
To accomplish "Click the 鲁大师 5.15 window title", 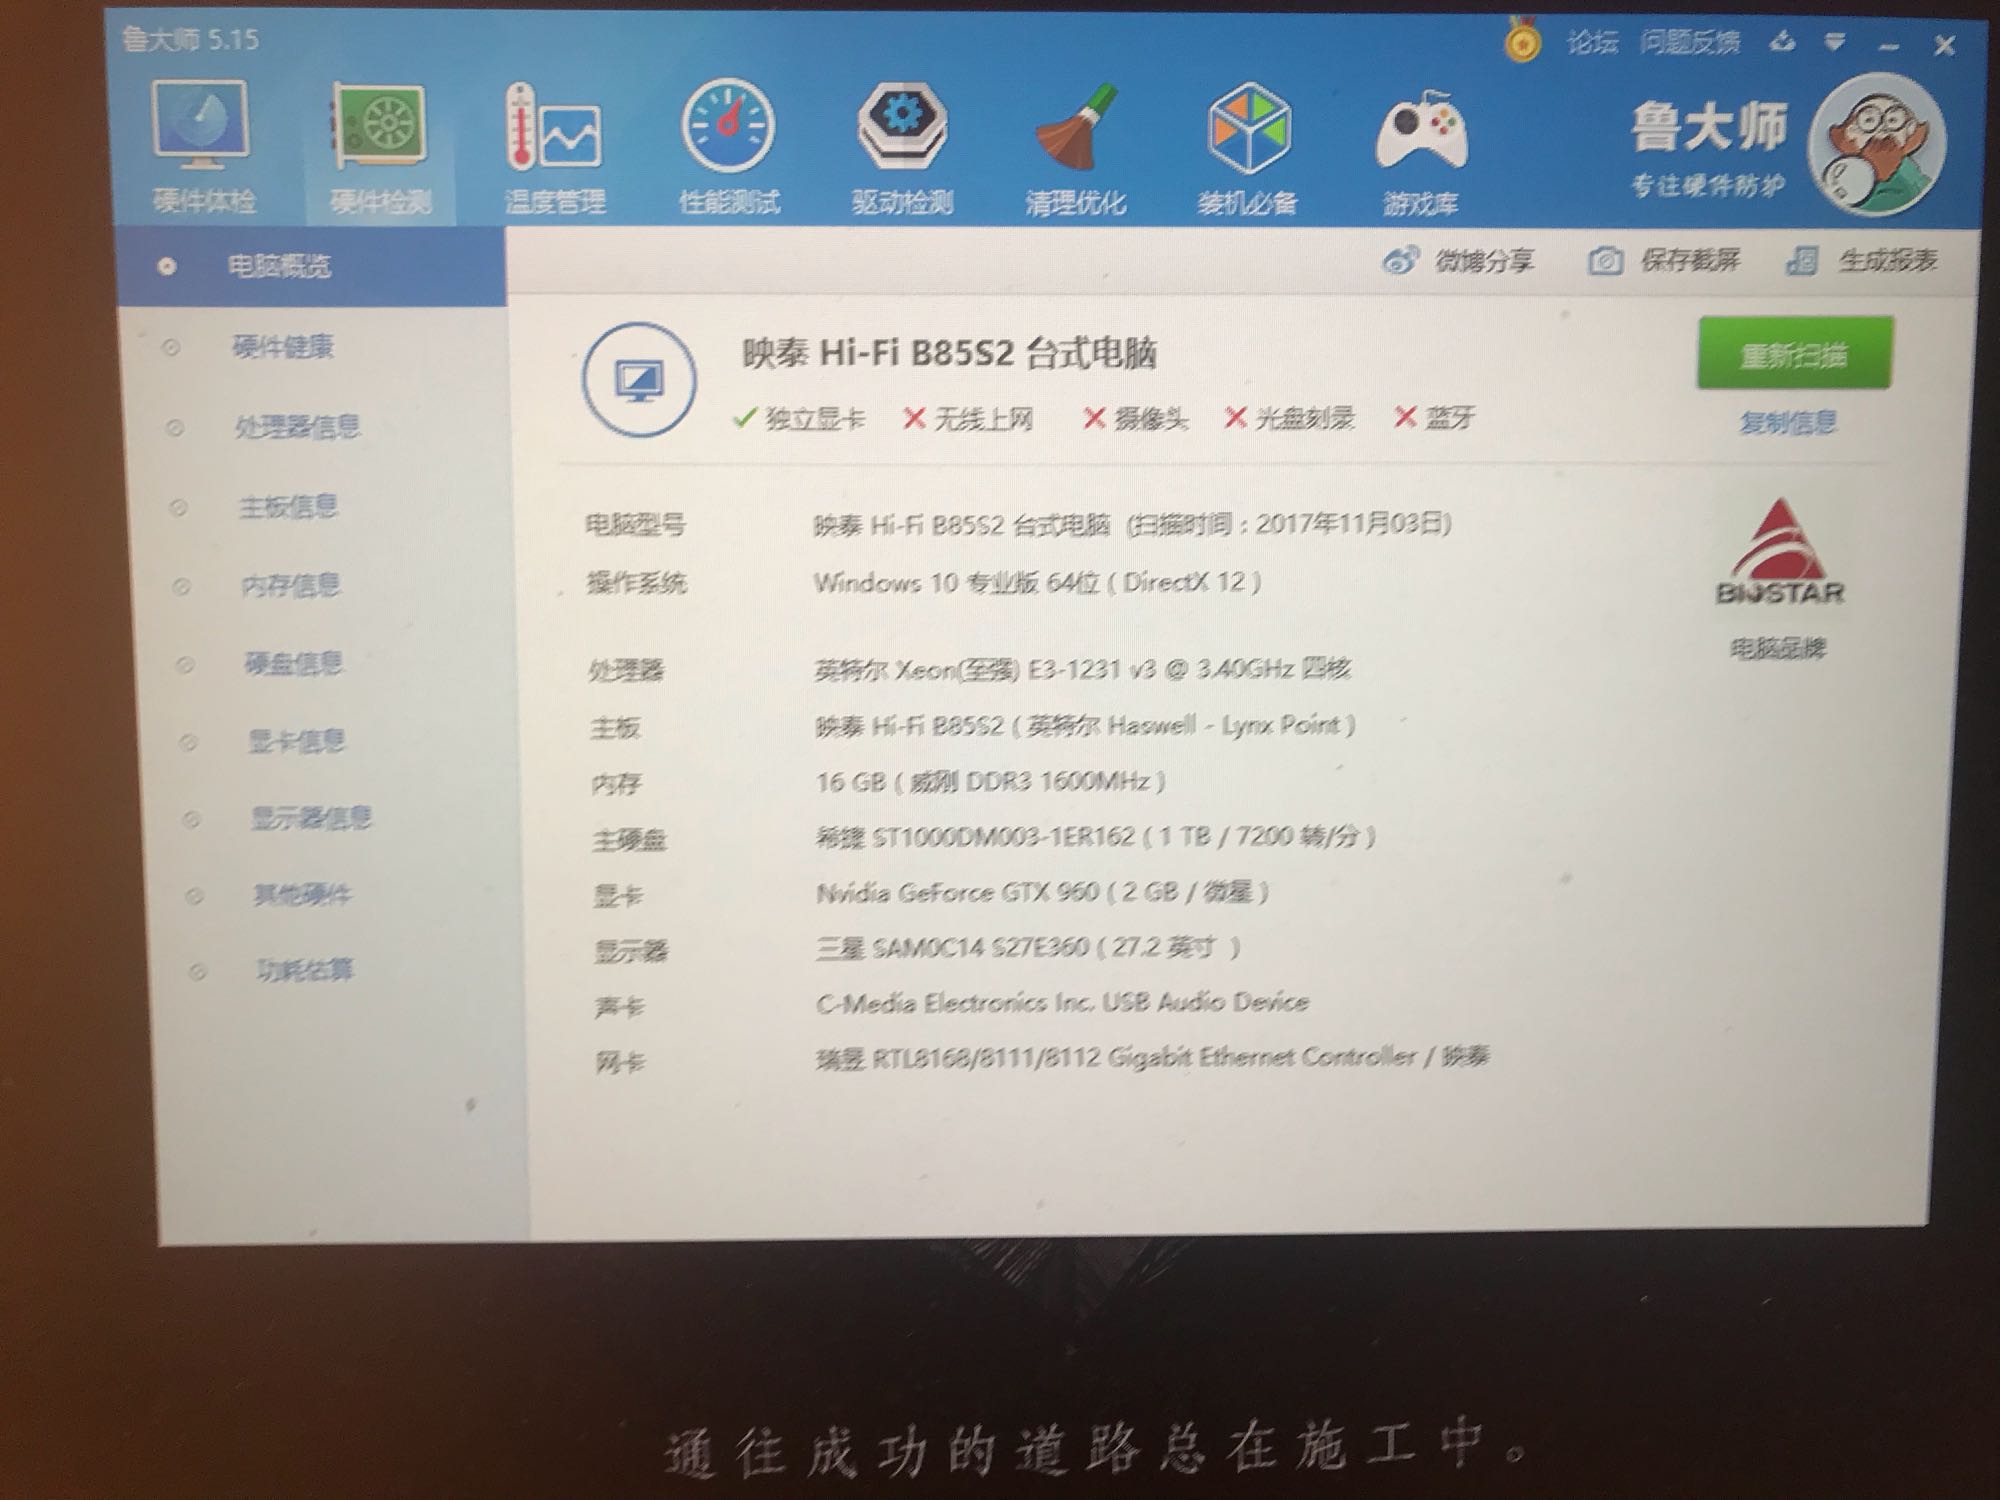I will click(x=190, y=40).
